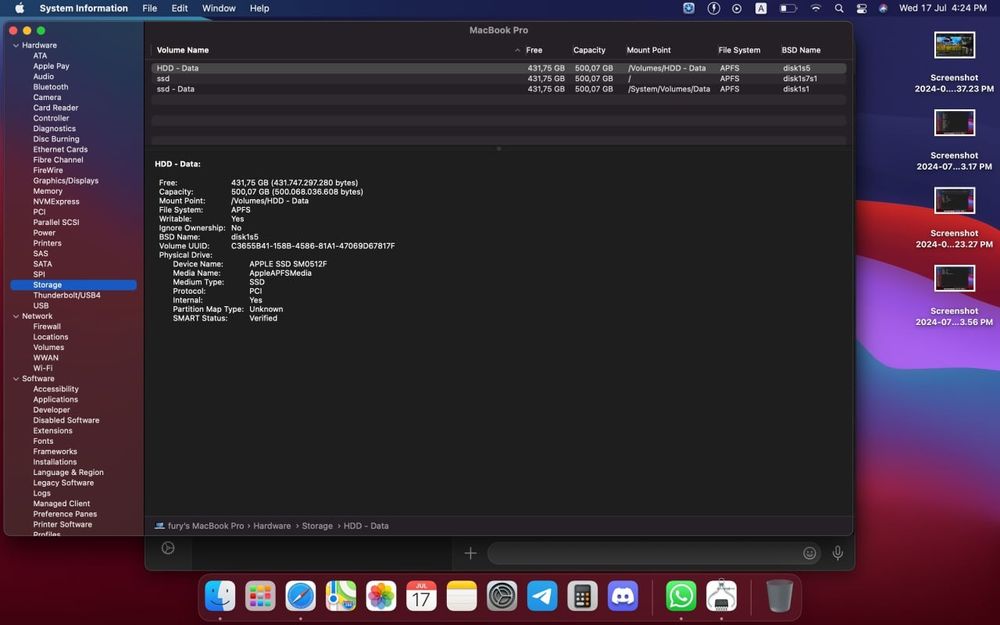1000x625 pixels.
Task: Open the File menu
Action: tap(150, 8)
